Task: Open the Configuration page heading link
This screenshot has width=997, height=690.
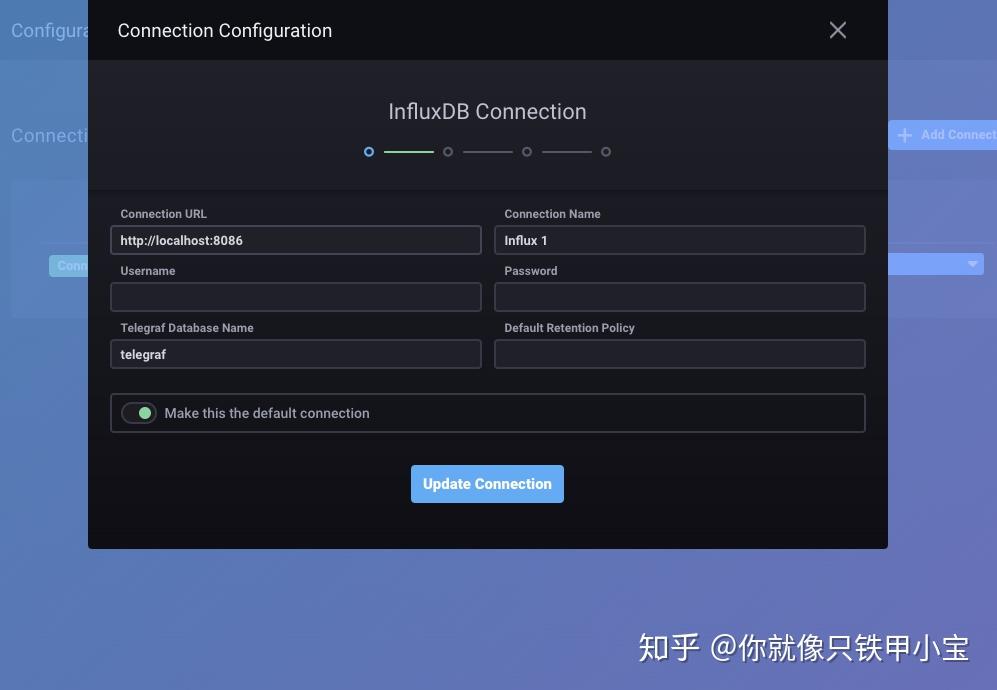Action: coord(45,30)
